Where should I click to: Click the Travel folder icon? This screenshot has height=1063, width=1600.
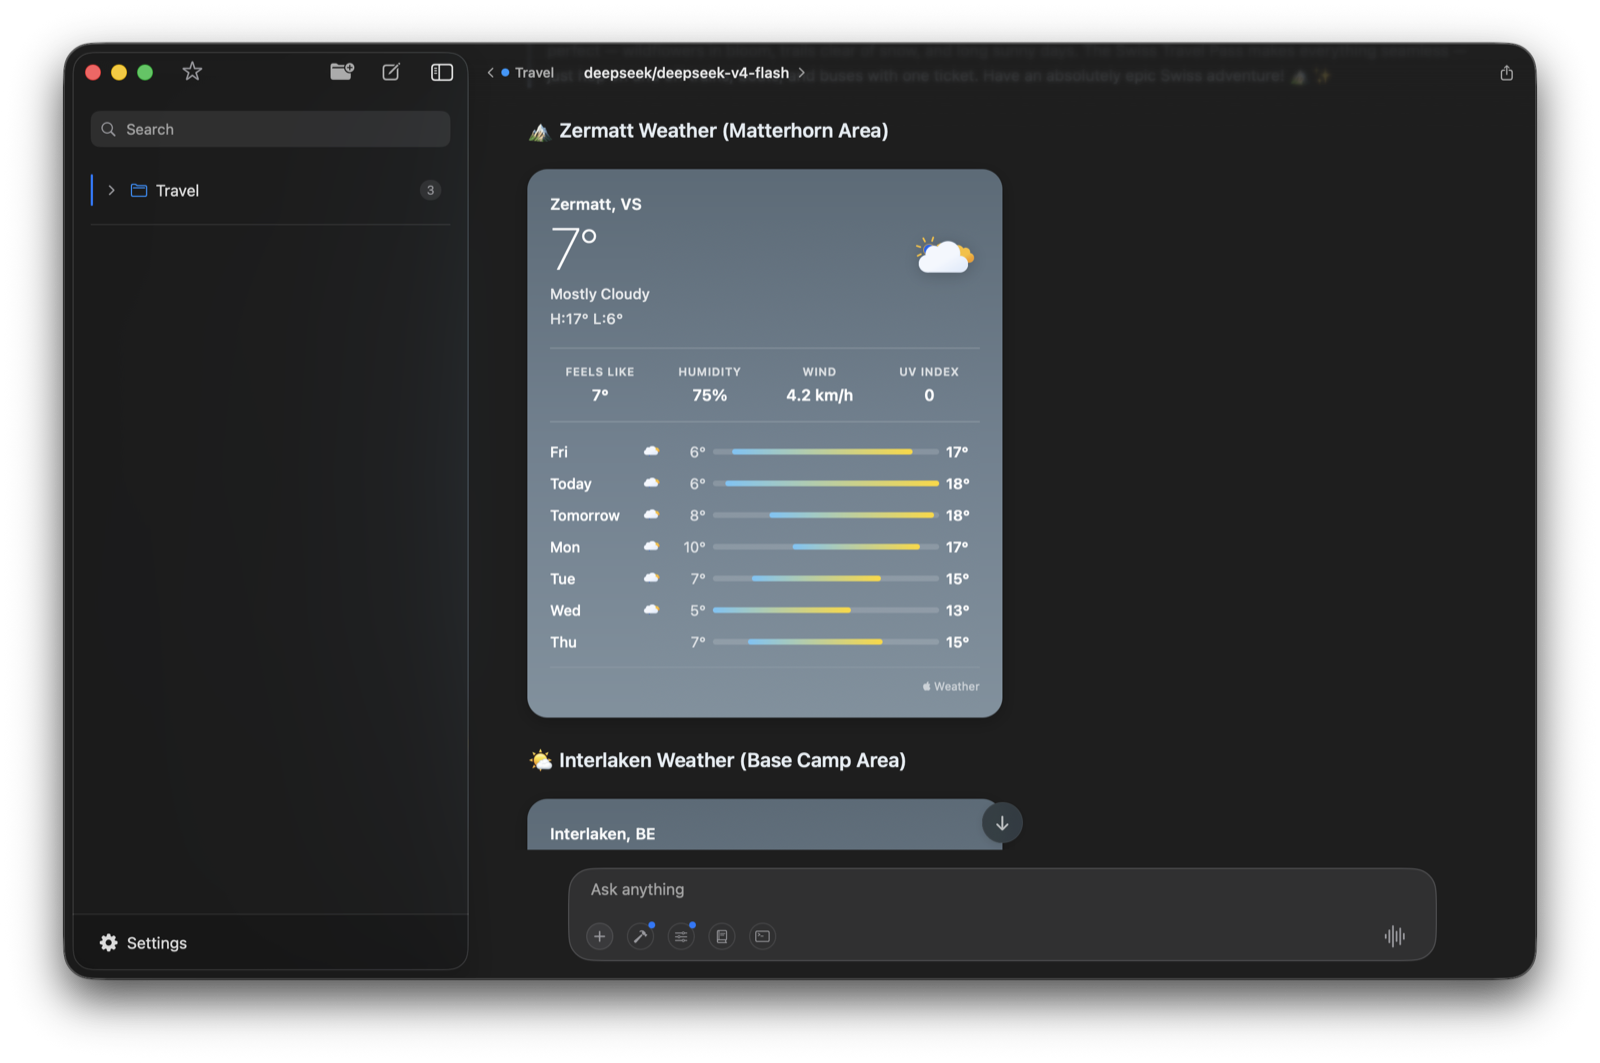point(139,190)
